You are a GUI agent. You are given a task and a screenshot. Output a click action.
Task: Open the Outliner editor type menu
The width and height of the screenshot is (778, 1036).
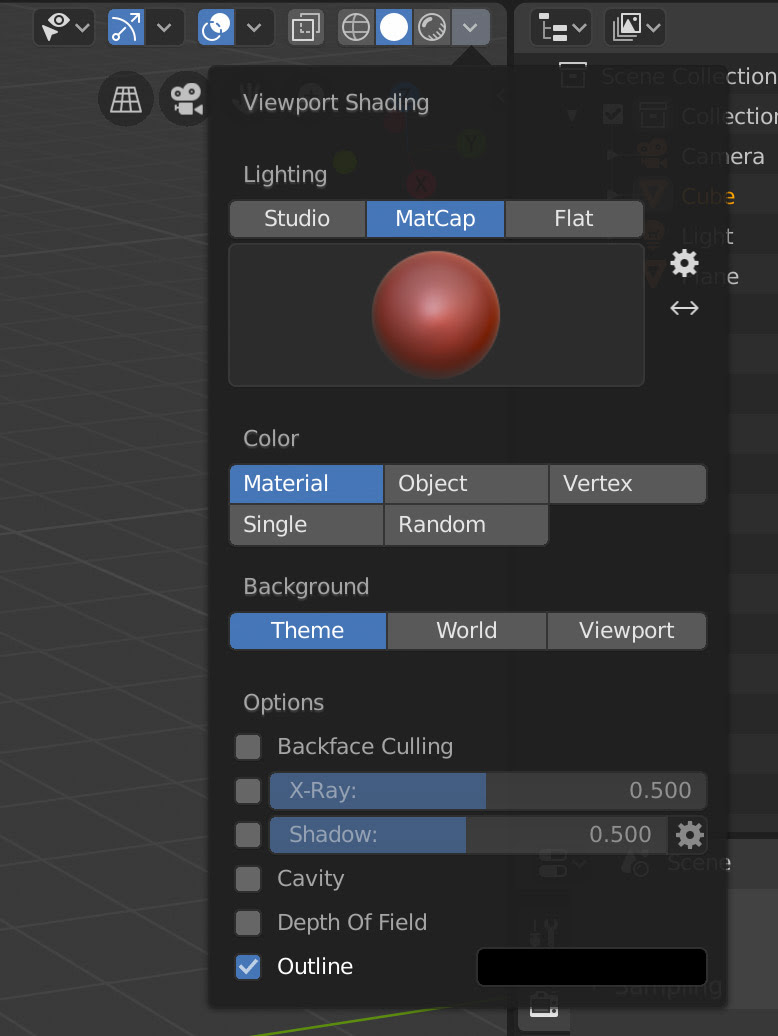[x=561, y=27]
